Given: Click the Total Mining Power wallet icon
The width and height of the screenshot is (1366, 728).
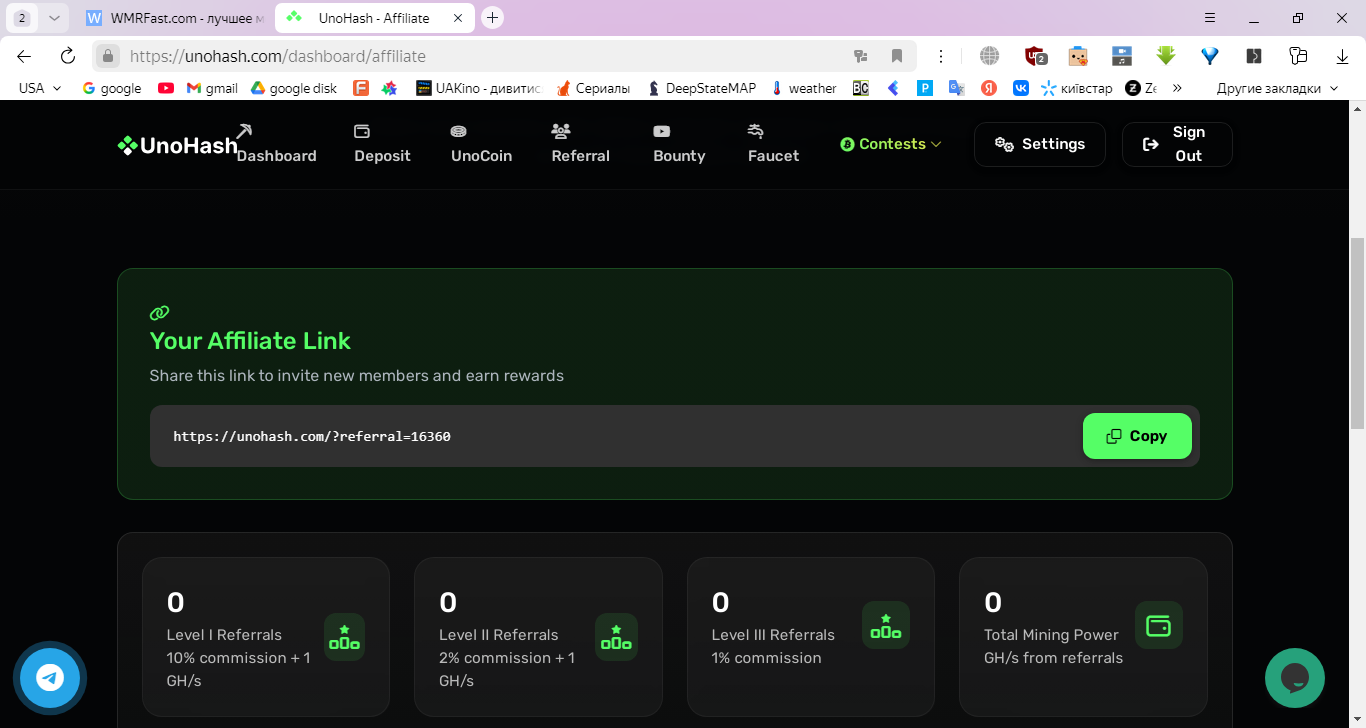Looking at the screenshot, I should point(1158,626).
